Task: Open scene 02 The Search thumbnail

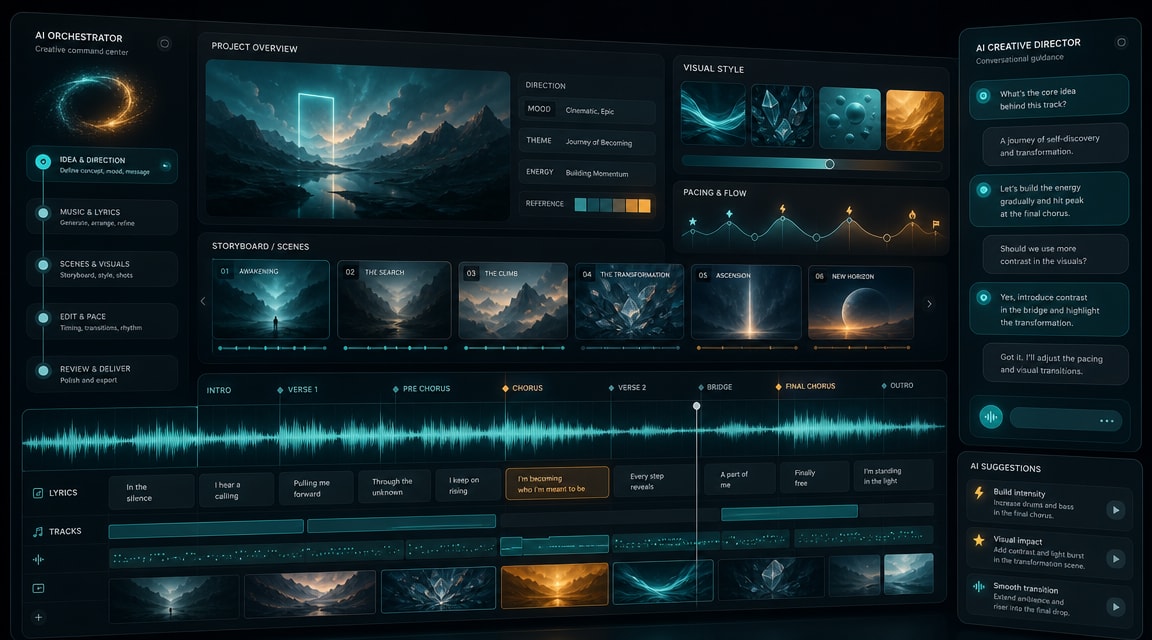Action: [395, 300]
